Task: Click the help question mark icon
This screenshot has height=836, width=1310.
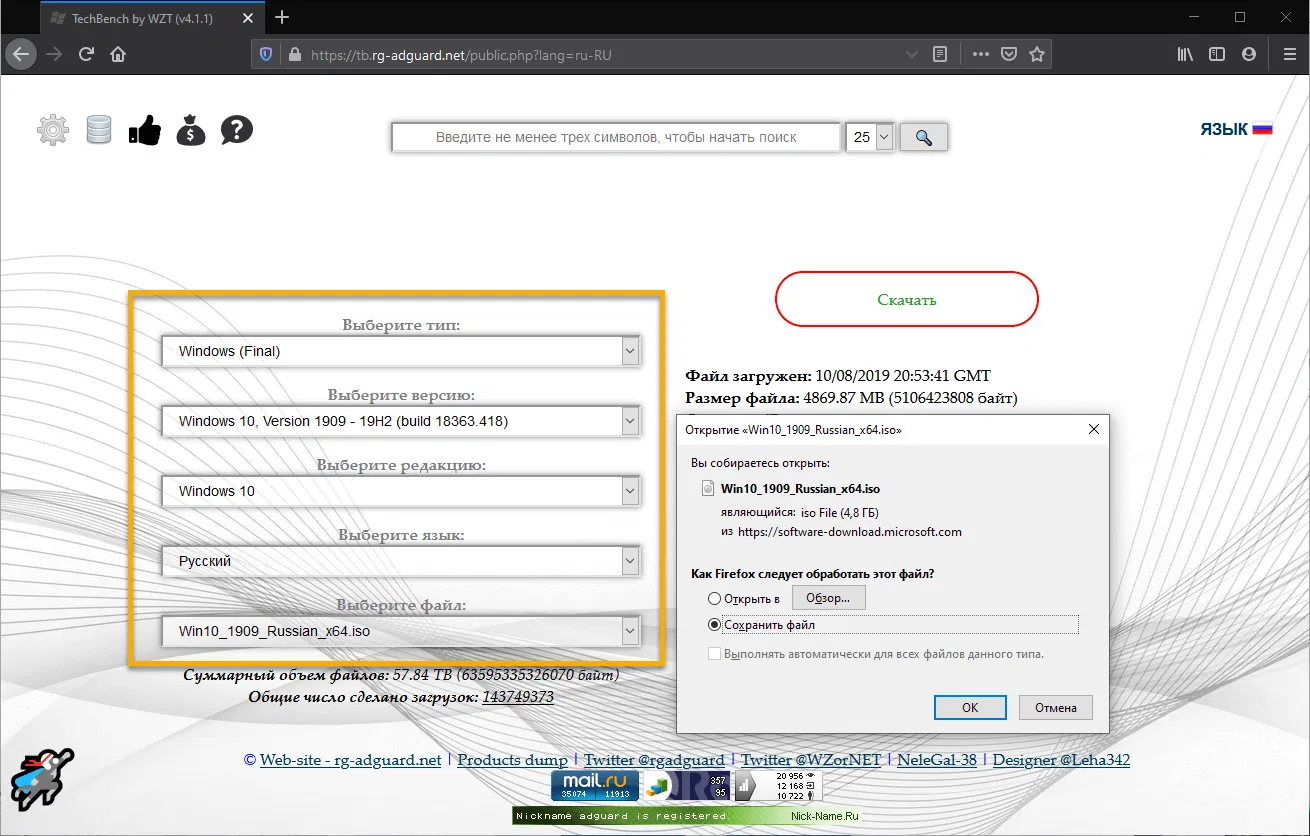Action: pos(236,129)
